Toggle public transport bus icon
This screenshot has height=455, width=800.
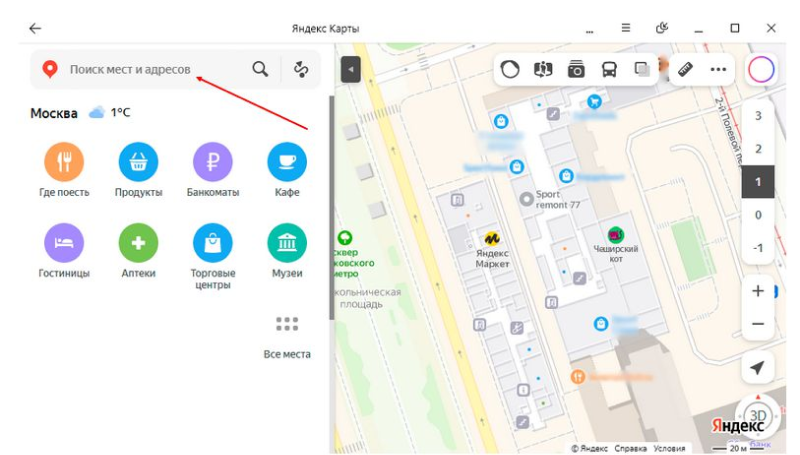(x=609, y=69)
